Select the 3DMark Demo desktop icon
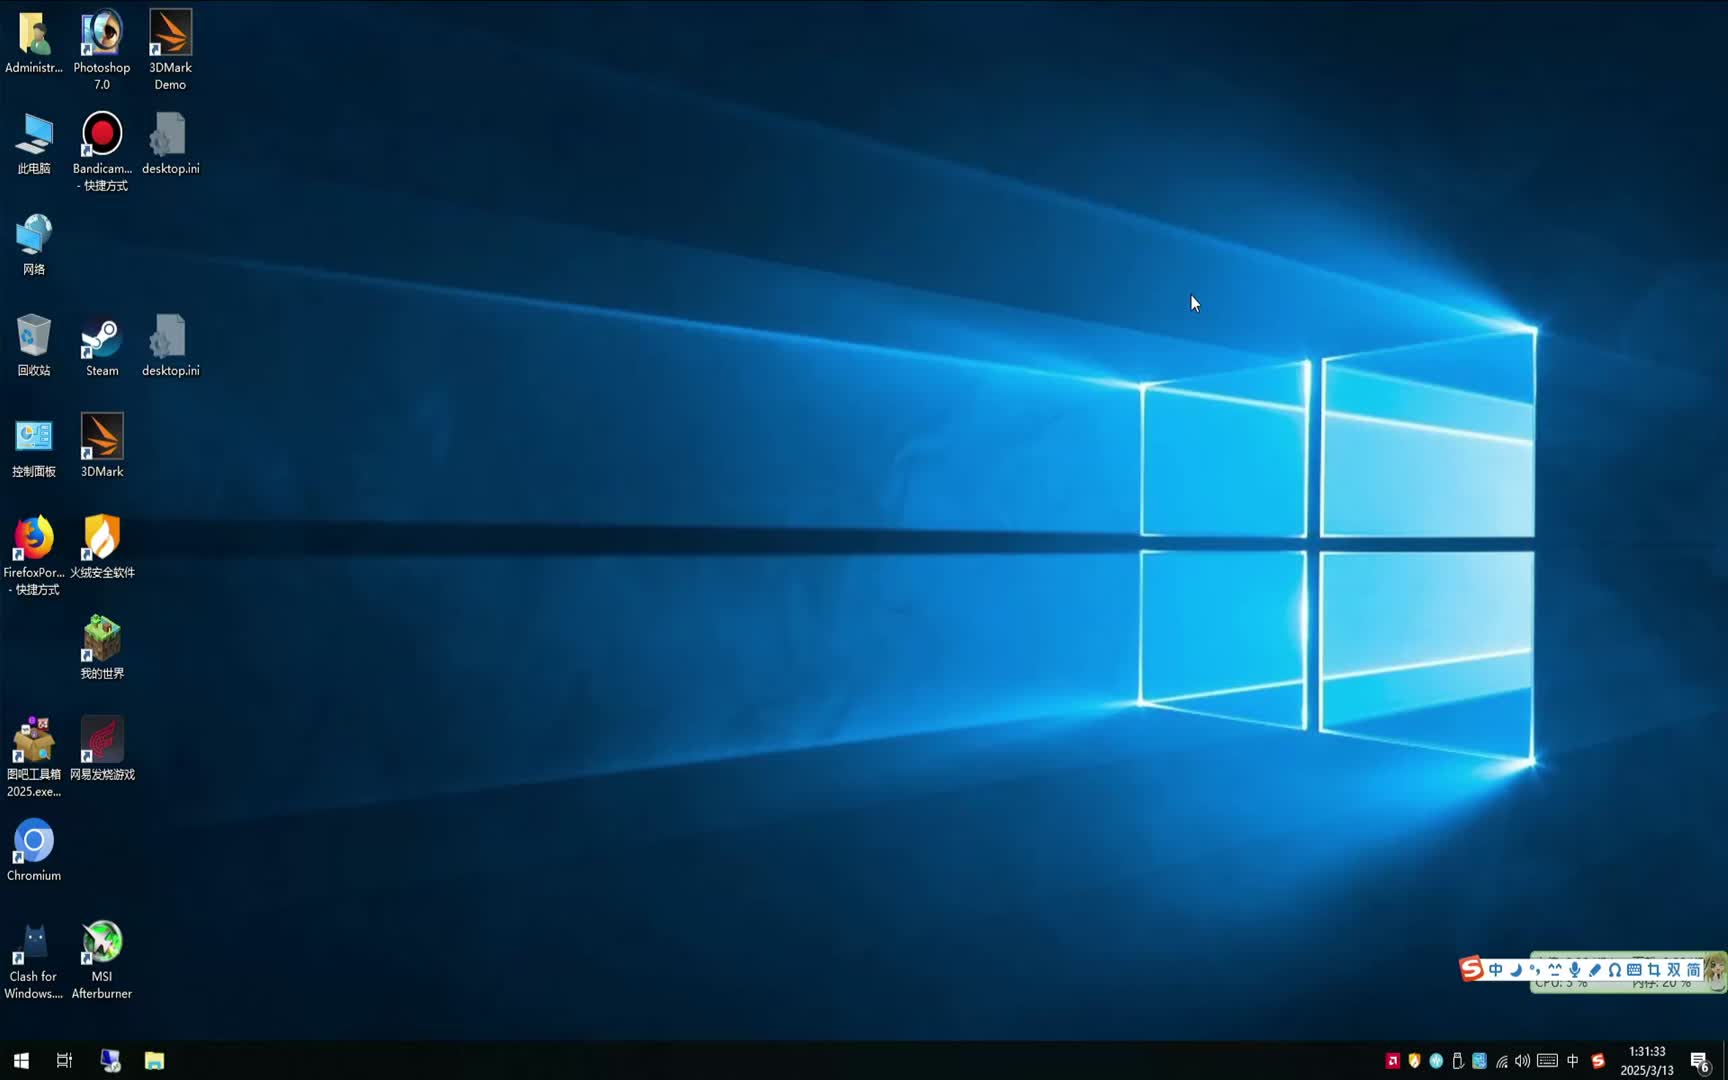The width and height of the screenshot is (1728, 1080). 170,35
